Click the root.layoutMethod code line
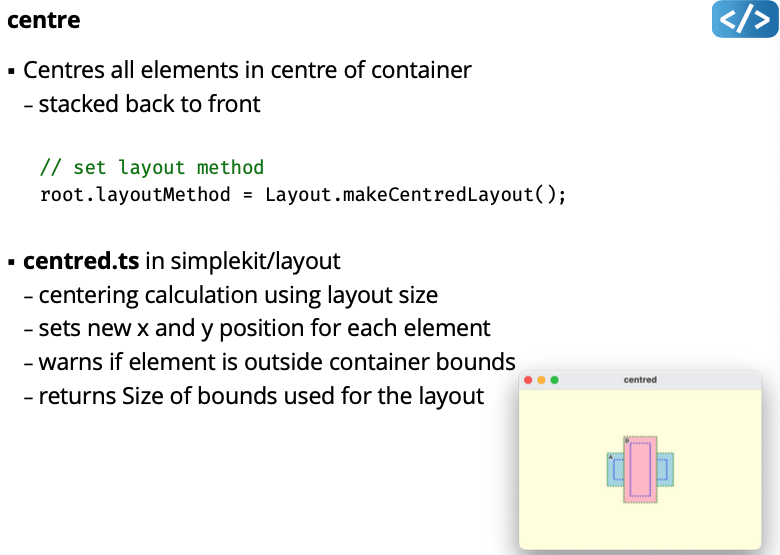Image resolution: width=780 pixels, height=555 pixels. tap(303, 194)
